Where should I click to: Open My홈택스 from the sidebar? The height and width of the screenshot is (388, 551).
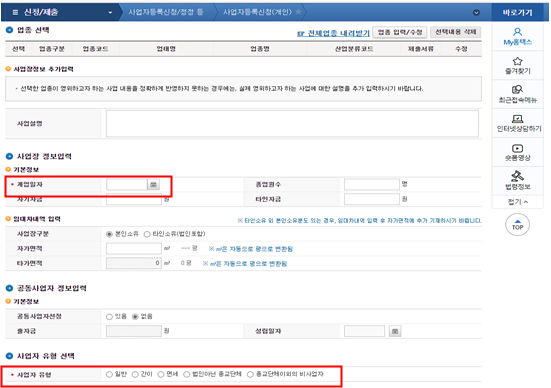[x=517, y=37]
